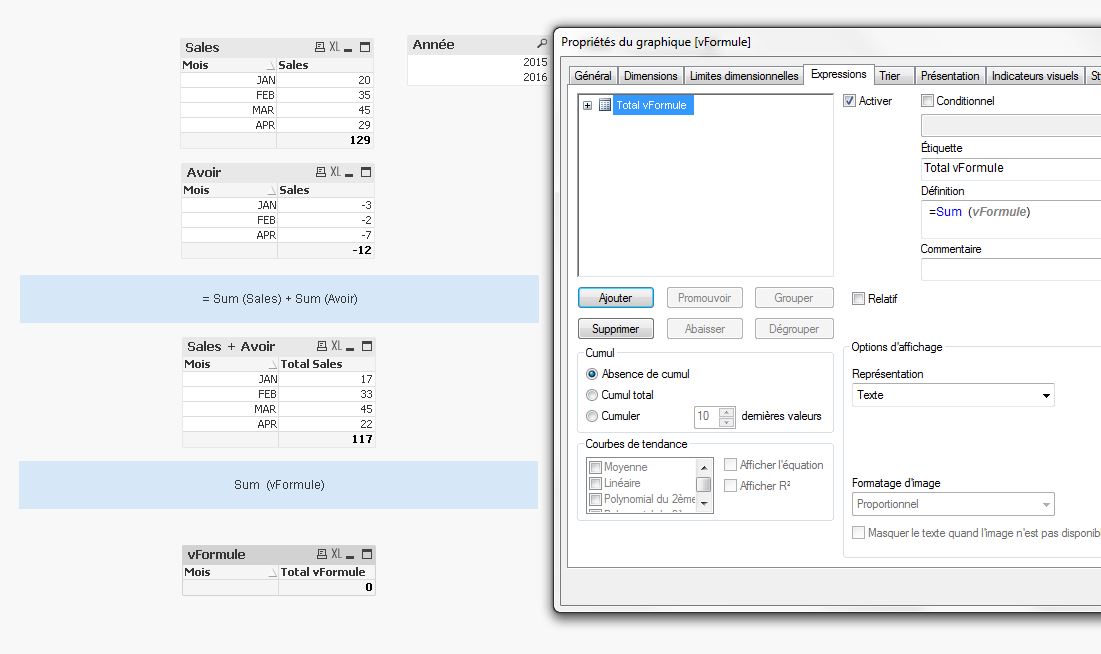
Task: Check Polynomial du 2ème degré trend option
Action: [595, 499]
